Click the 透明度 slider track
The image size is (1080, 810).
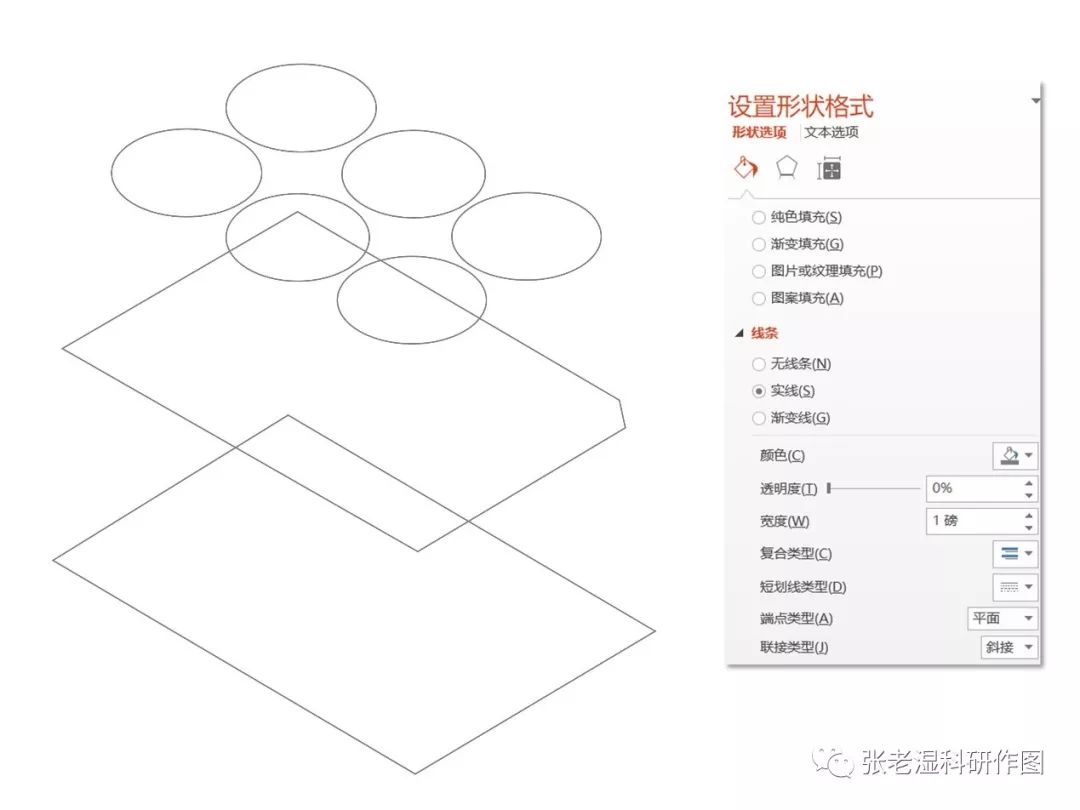pyautogui.click(x=873, y=488)
